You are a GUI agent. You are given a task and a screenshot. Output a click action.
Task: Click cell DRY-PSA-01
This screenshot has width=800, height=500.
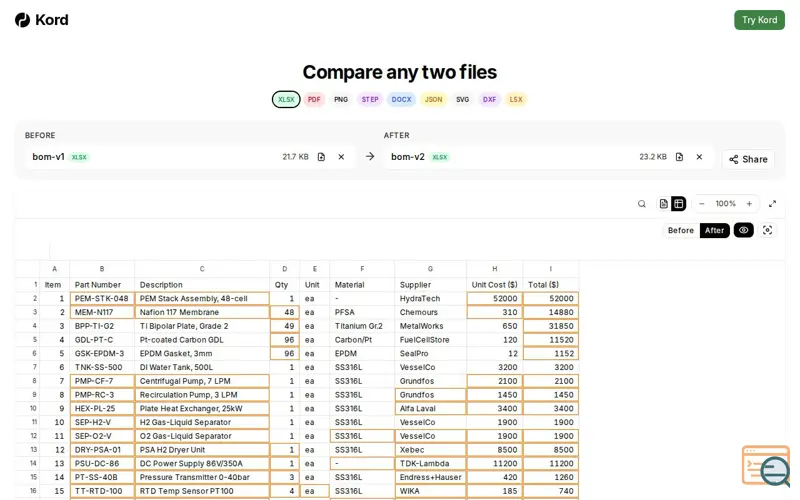[x=102, y=450]
